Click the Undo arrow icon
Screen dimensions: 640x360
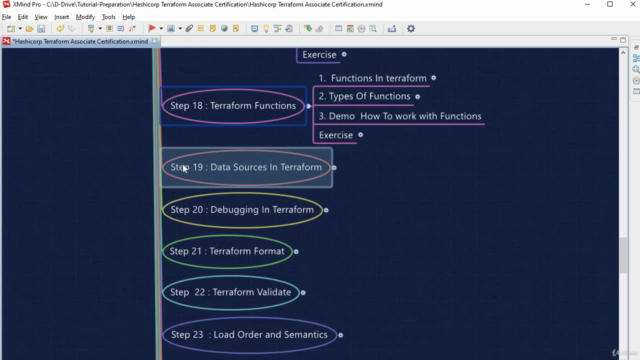60,29
